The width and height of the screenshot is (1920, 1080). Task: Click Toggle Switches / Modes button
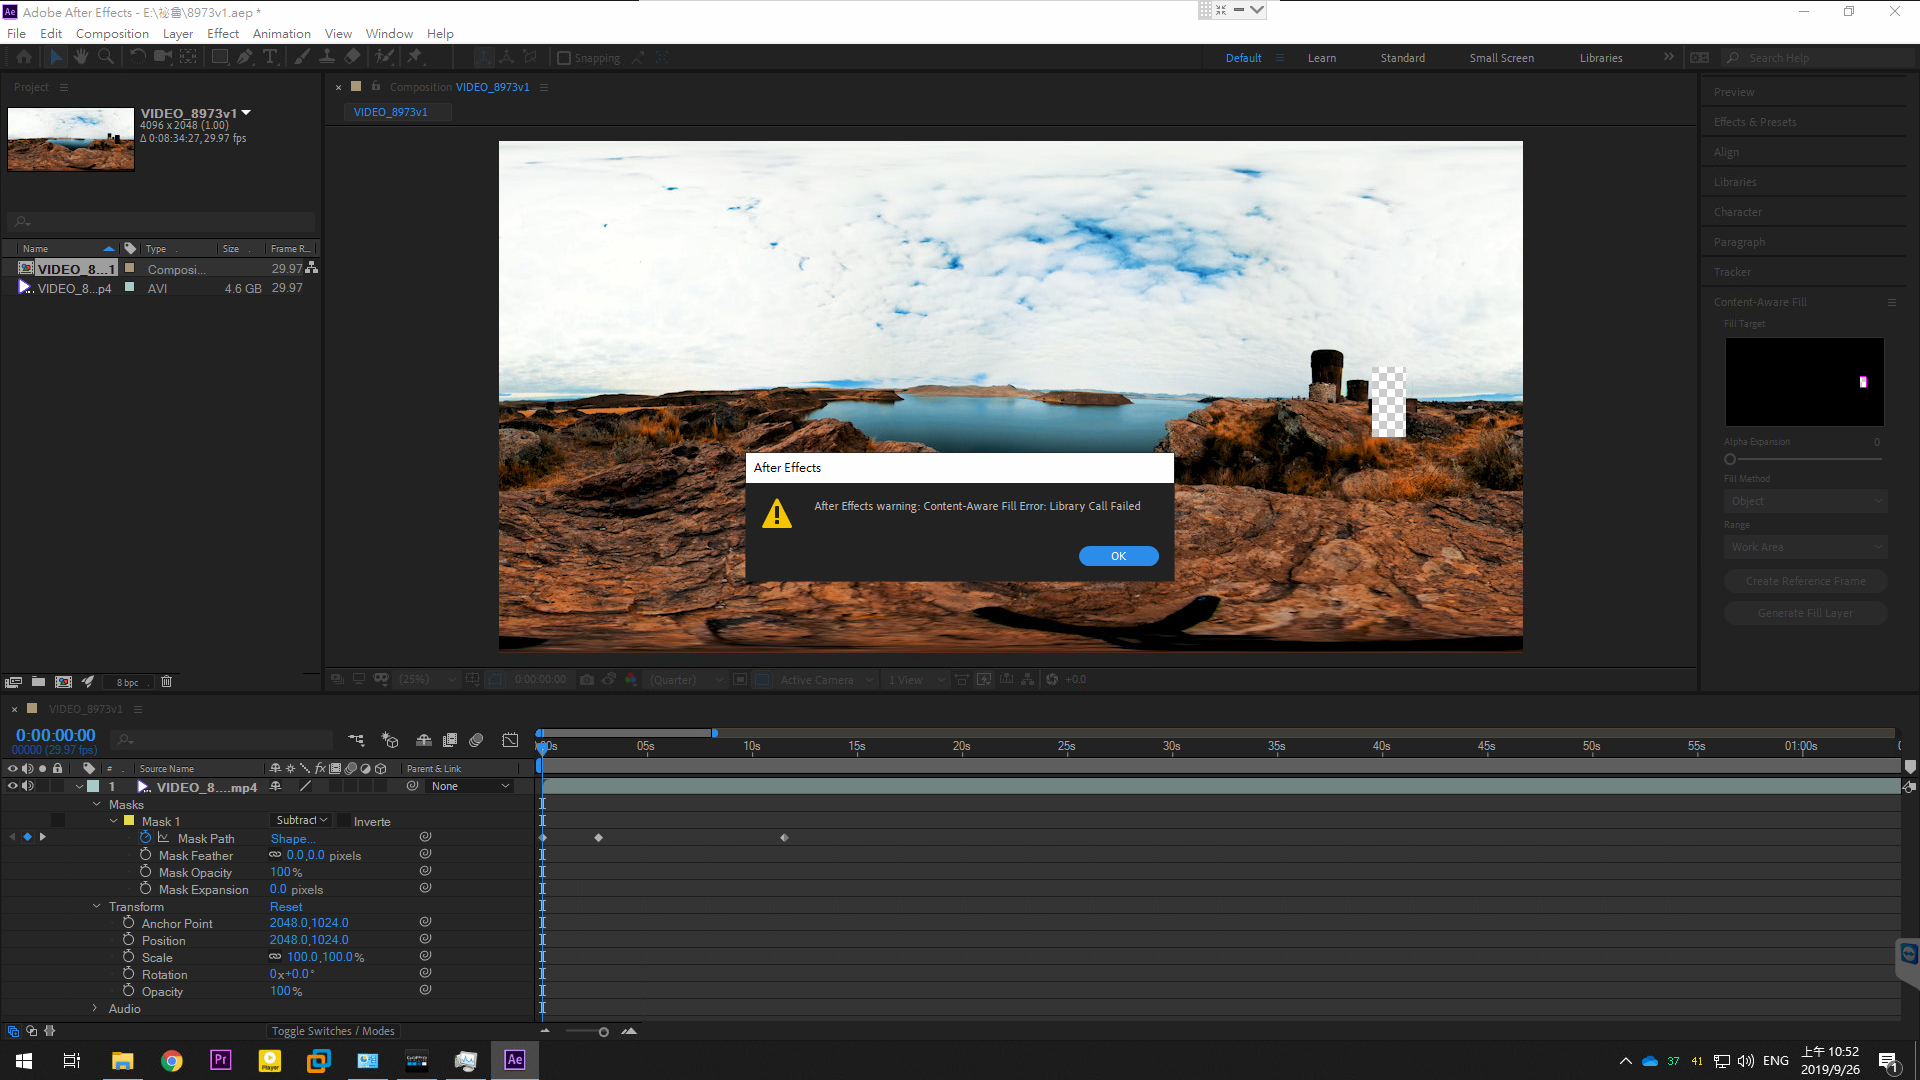333,1031
